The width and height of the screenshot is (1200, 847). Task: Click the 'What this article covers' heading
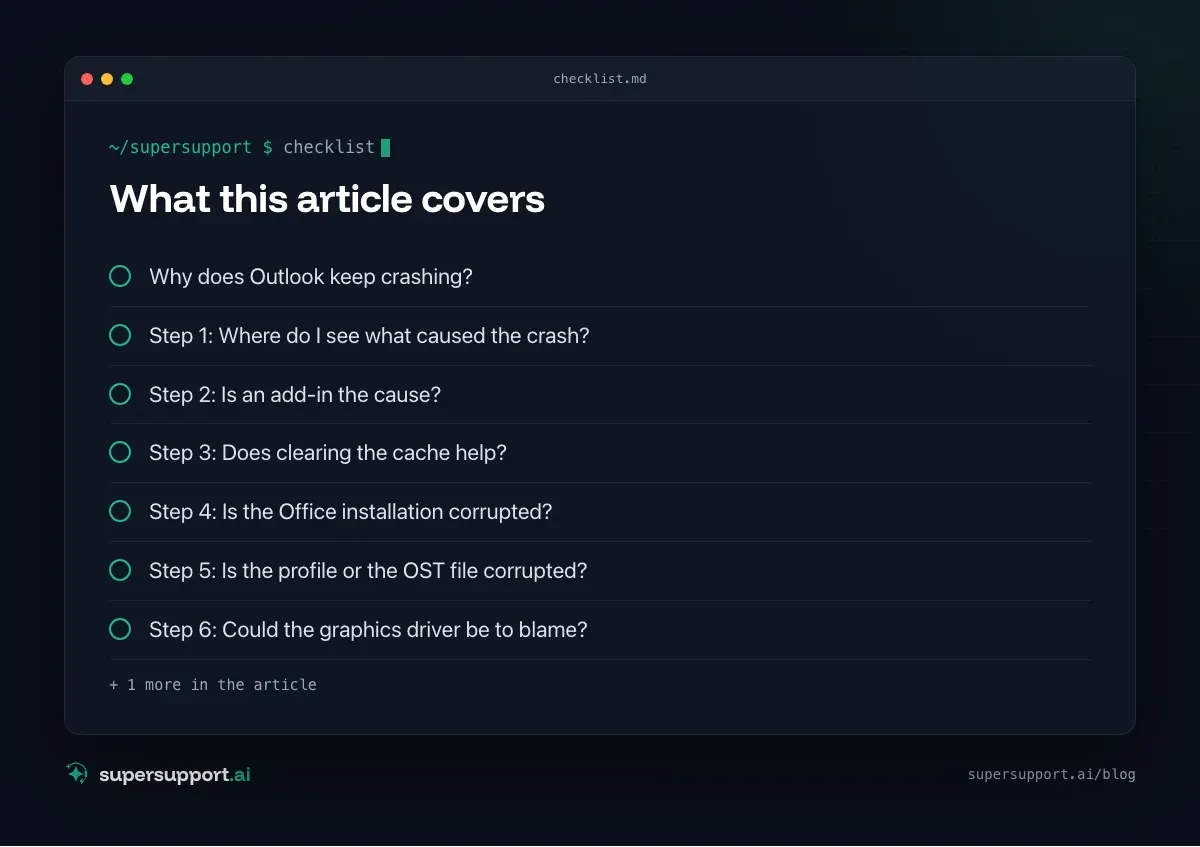327,199
